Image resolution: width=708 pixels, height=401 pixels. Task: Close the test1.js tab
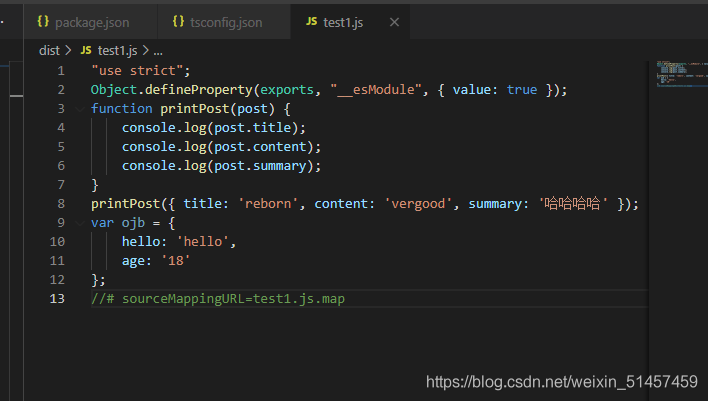click(394, 22)
